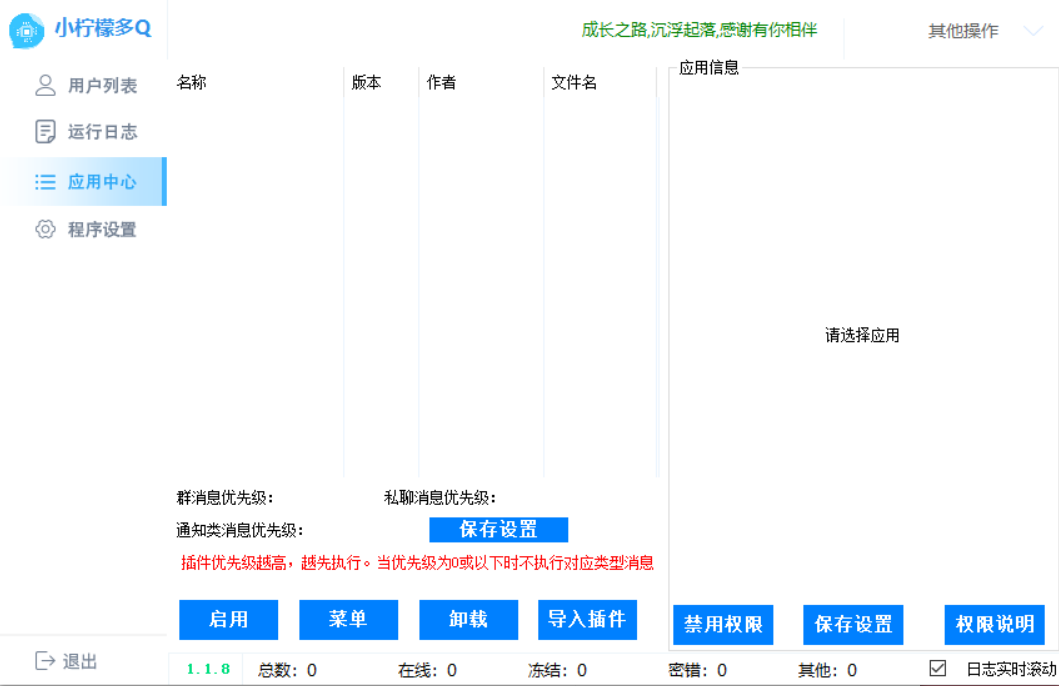Viewport: 1059px width, 686px height.
Task: Open the 菜单 button
Action: [x=348, y=620]
